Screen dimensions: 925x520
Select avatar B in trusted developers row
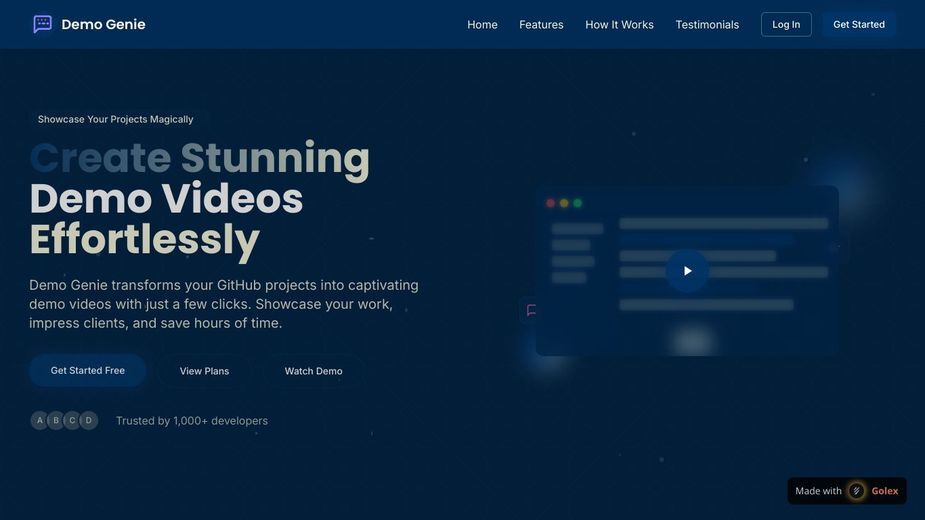tap(56, 420)
